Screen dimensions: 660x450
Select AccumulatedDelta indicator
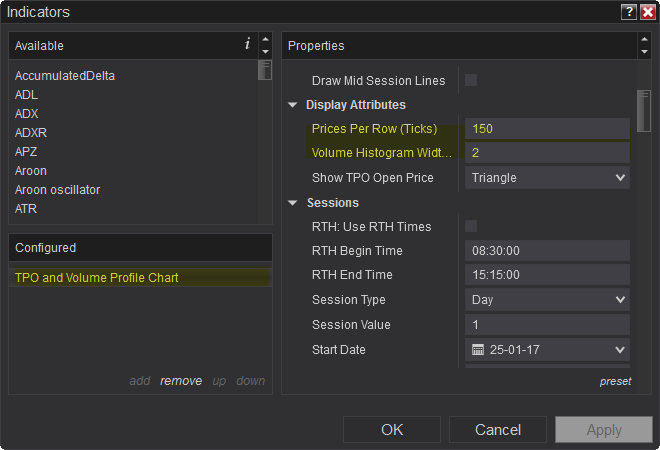coord(65,76)
